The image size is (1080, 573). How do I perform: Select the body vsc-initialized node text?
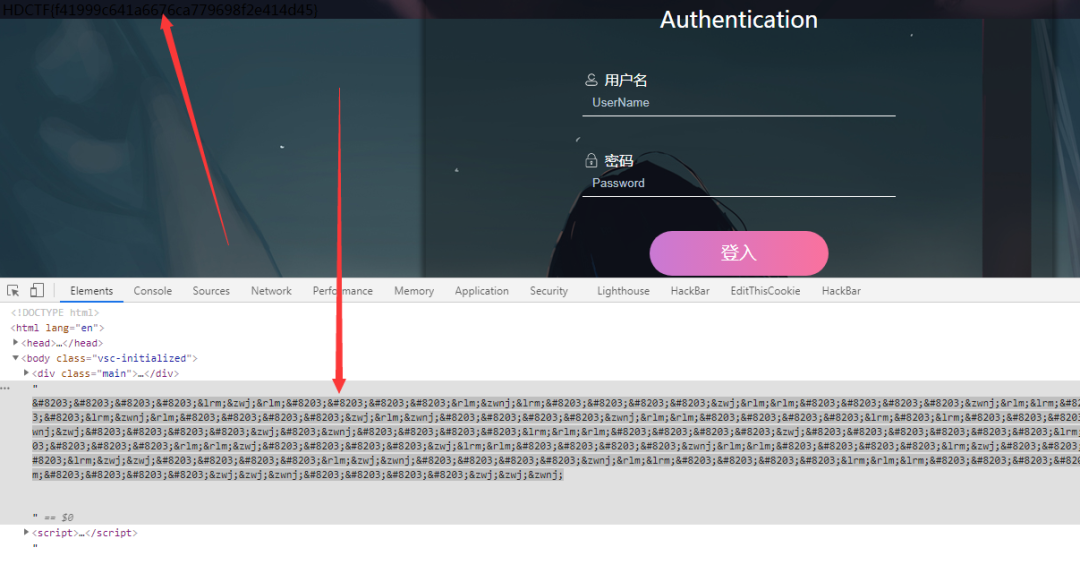click(x=110, y=358)
